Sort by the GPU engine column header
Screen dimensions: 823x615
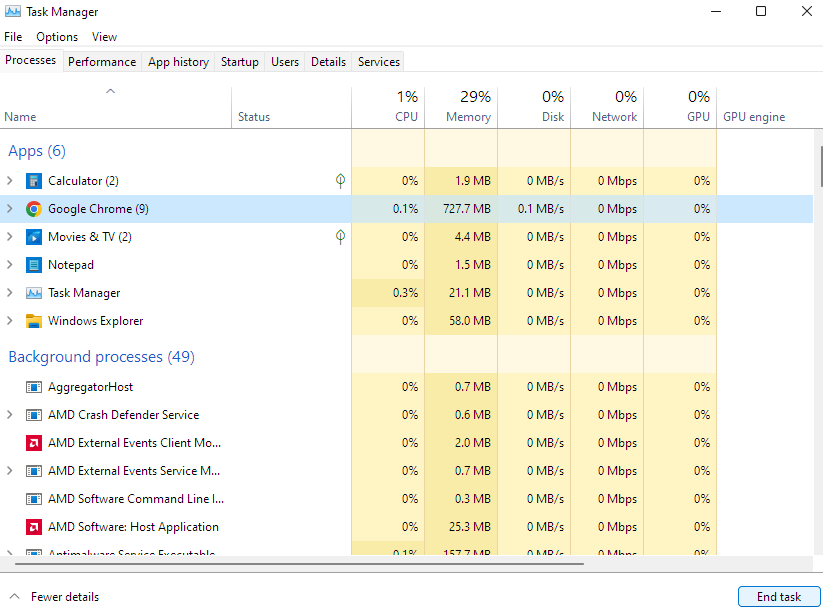(764, 108)
